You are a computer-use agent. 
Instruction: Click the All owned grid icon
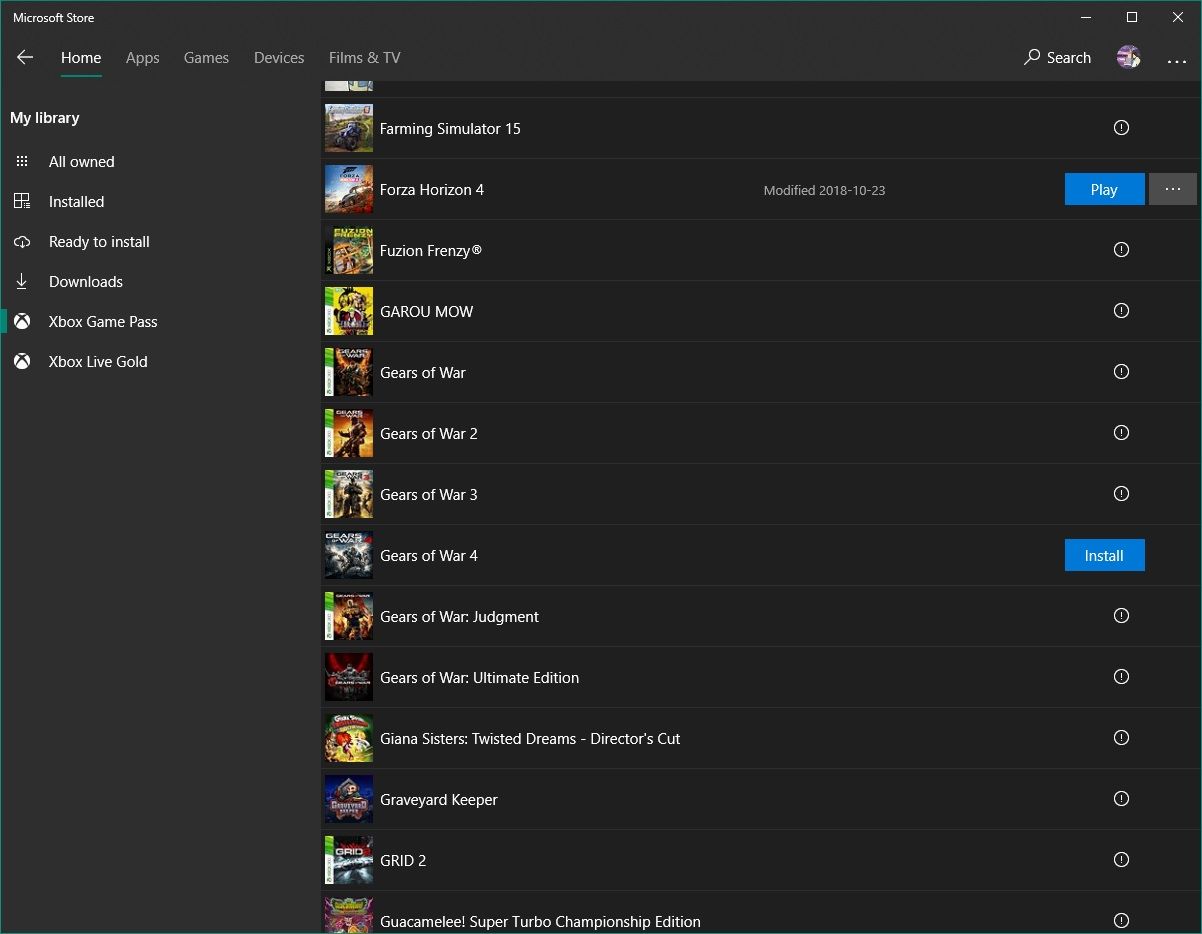coord(22,162)
